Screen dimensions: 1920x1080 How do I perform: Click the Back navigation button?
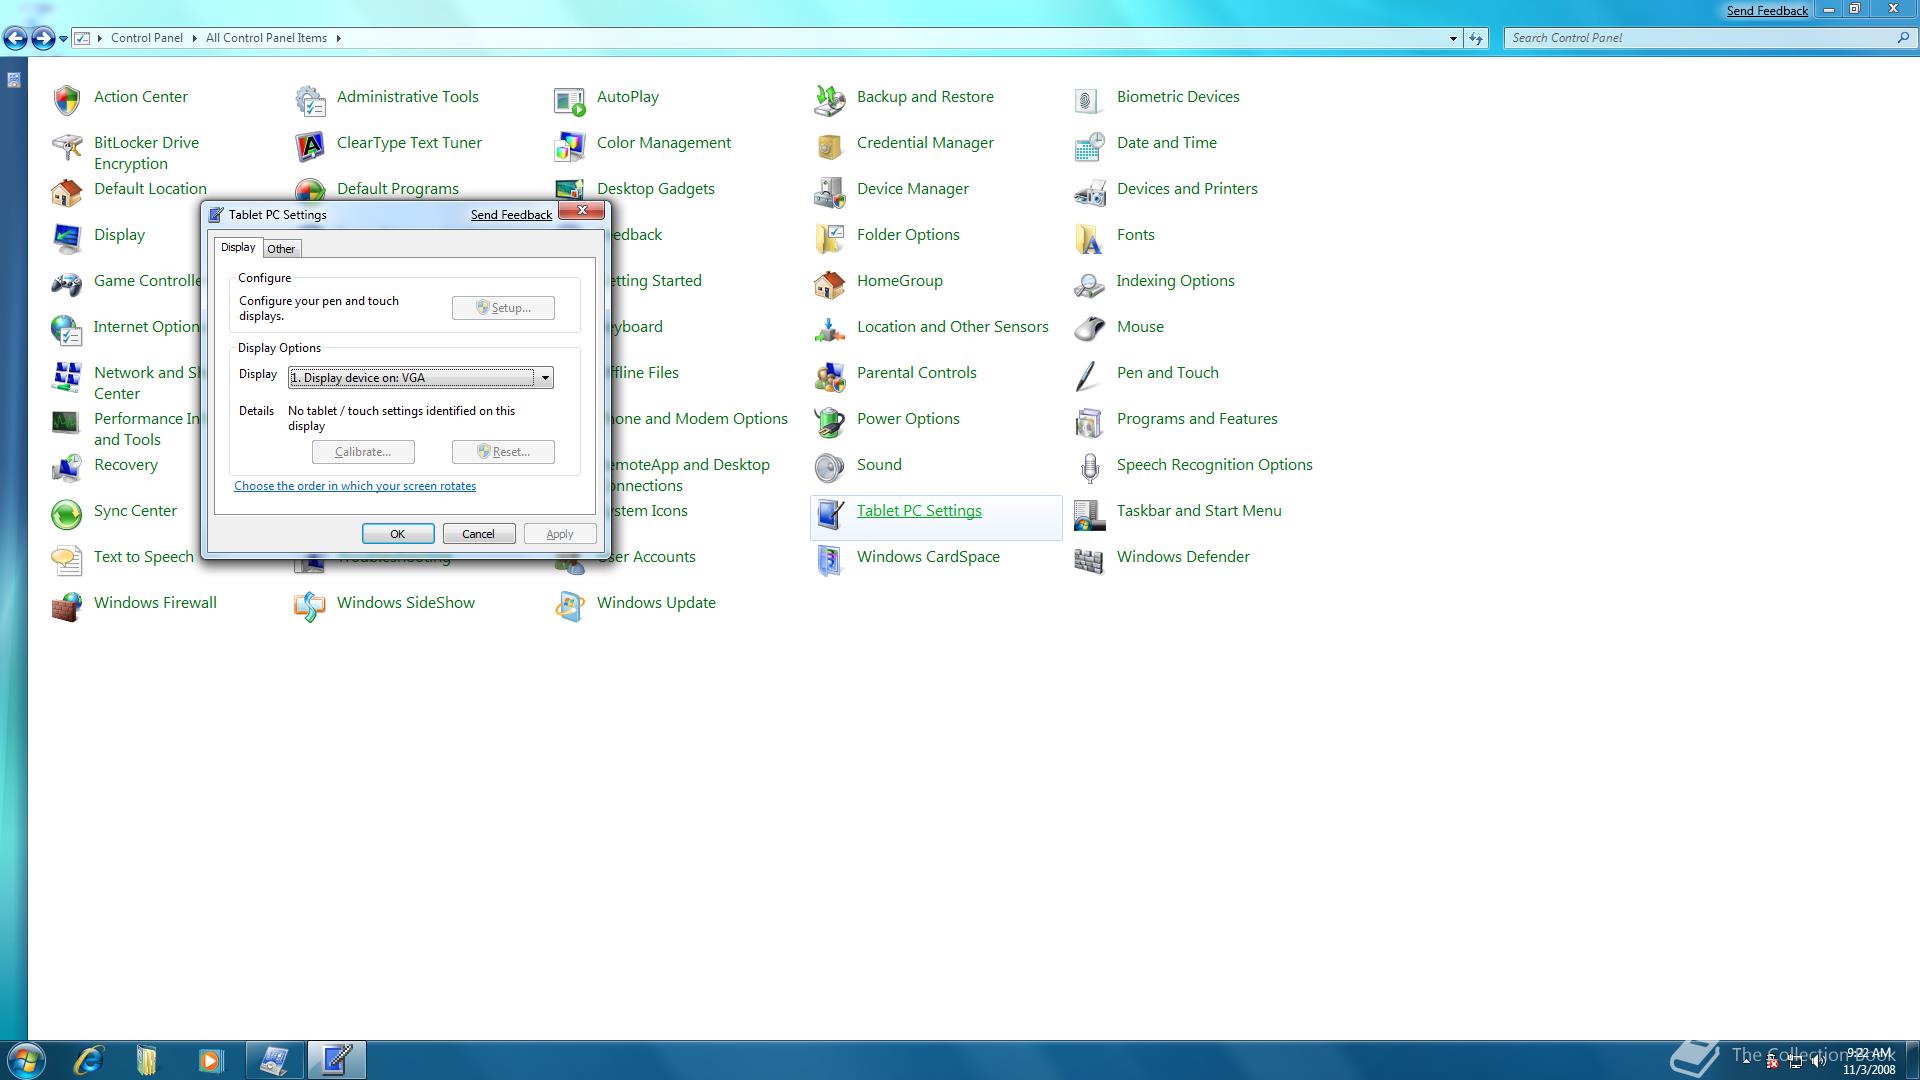[16, 38]
